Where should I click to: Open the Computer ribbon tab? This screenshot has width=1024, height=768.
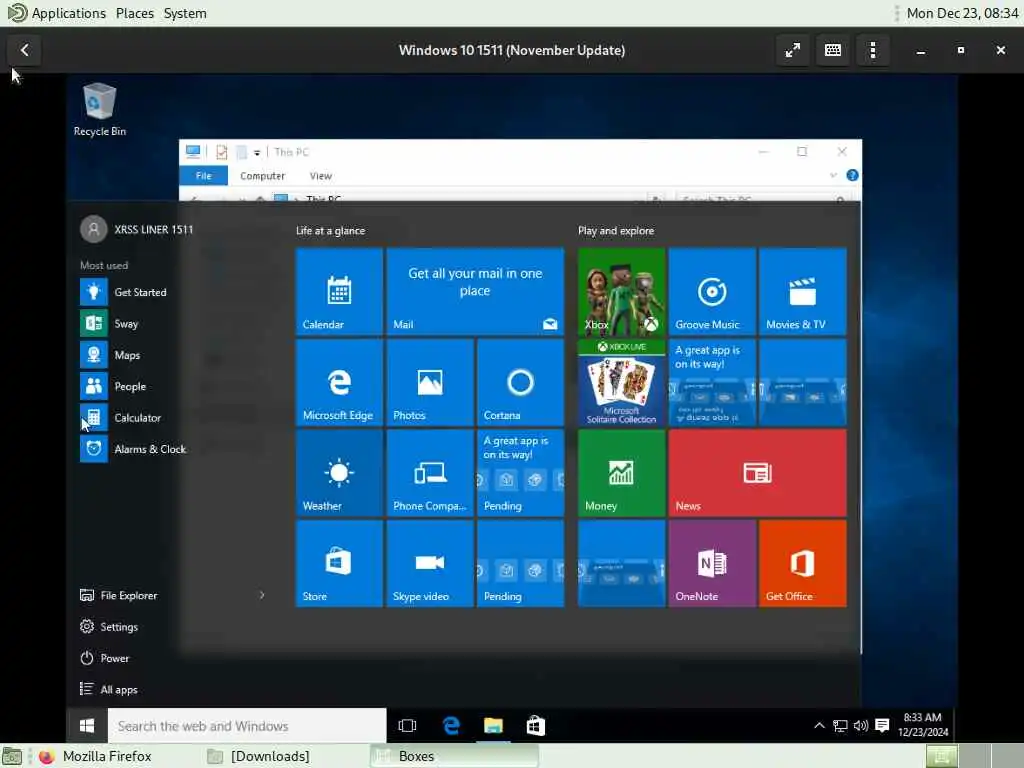(x=263, y=176)
